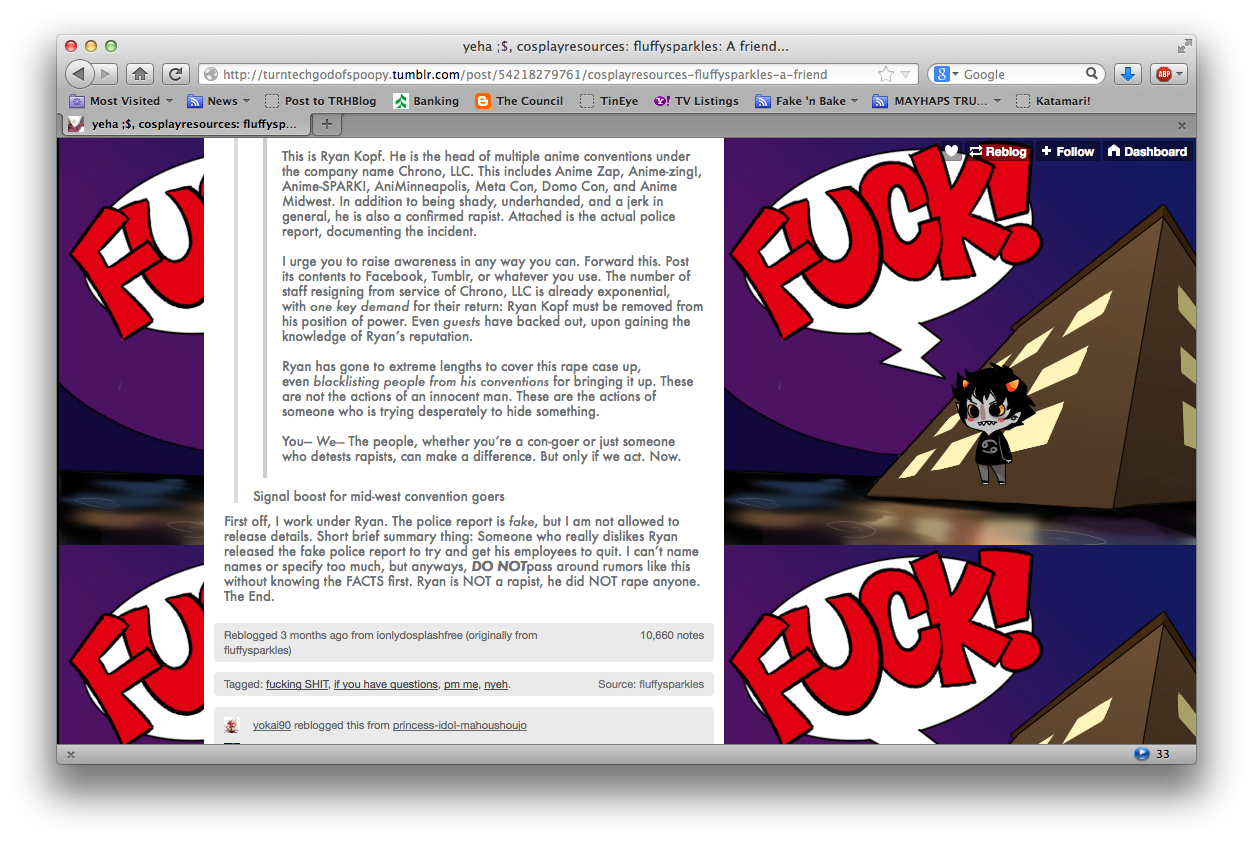1253x843 pixels.
Task: Open the search engine selector dropdown
Action: [946, 74]
